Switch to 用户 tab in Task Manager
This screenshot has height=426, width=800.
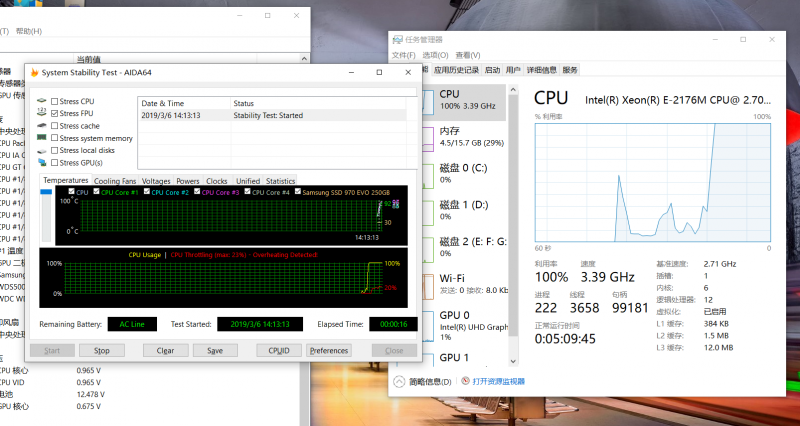(513, 70)
